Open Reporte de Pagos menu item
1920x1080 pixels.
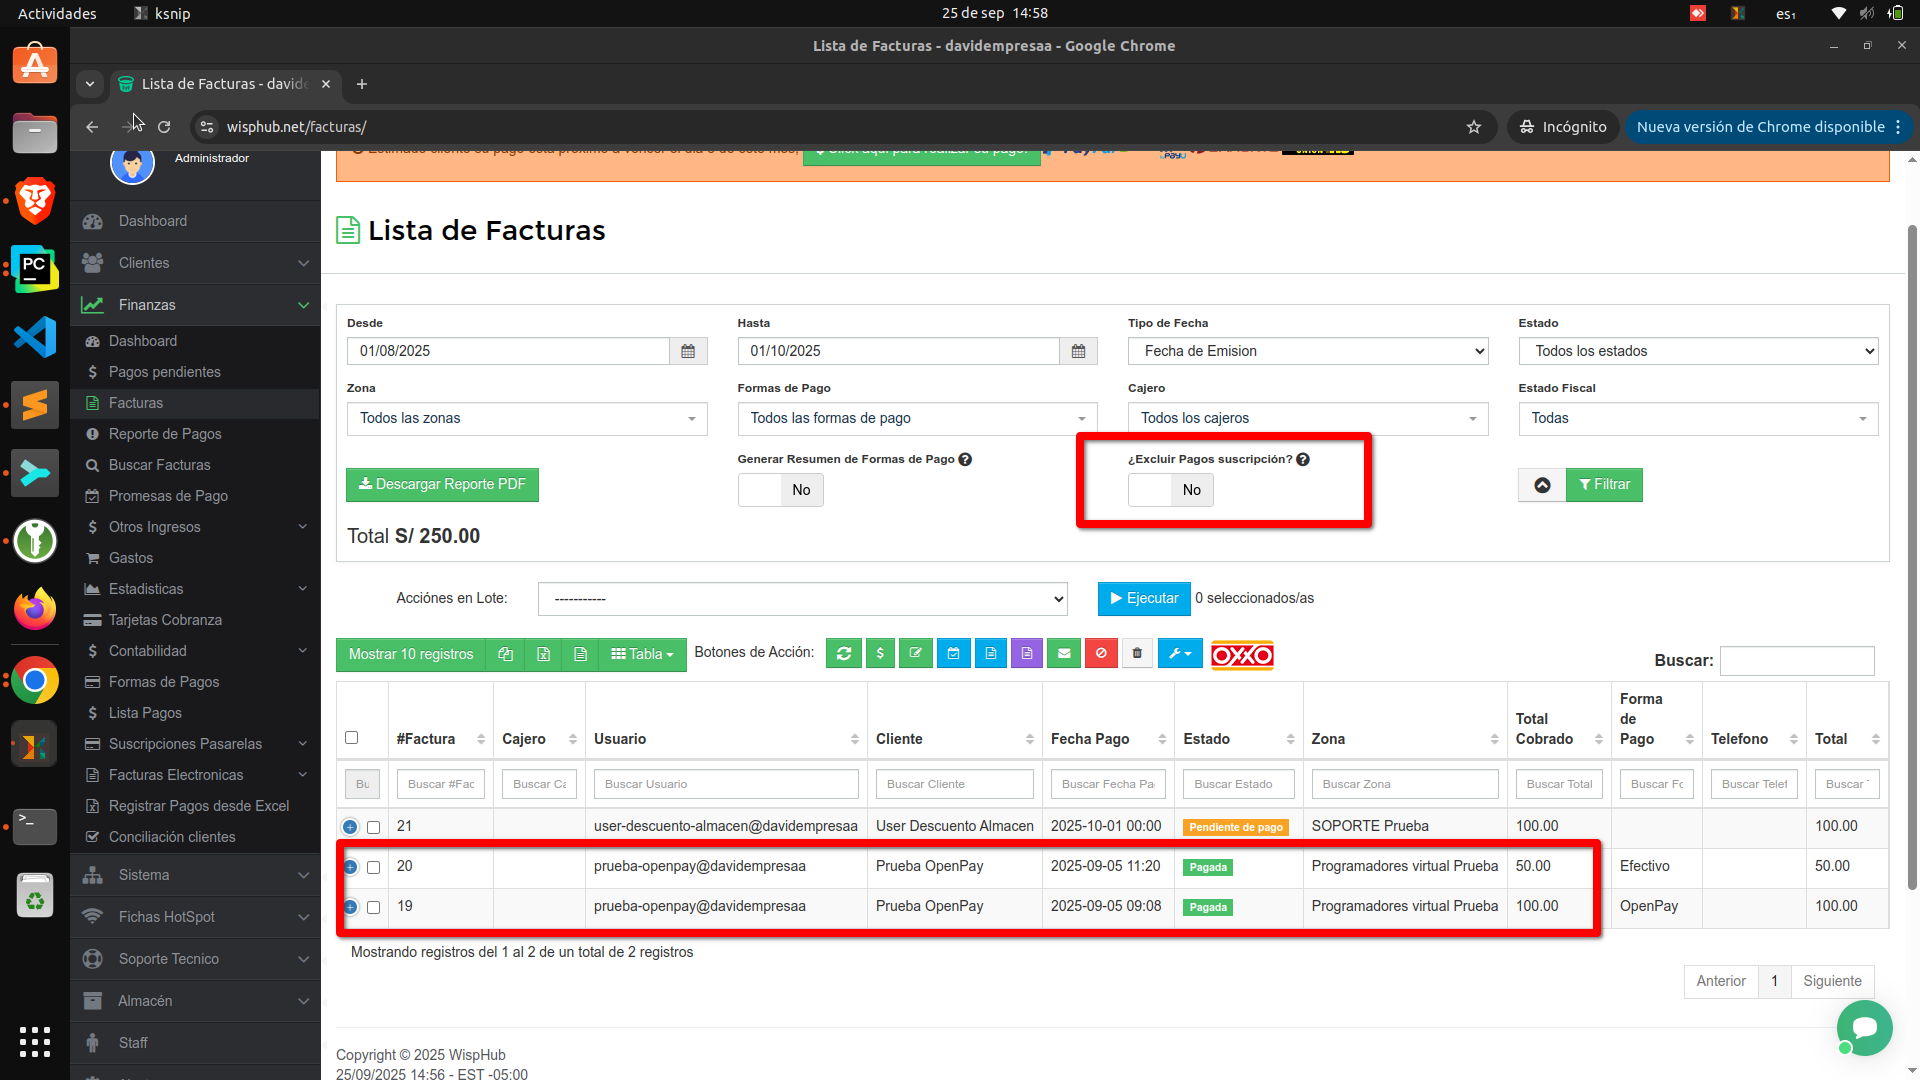pos(165,434)
